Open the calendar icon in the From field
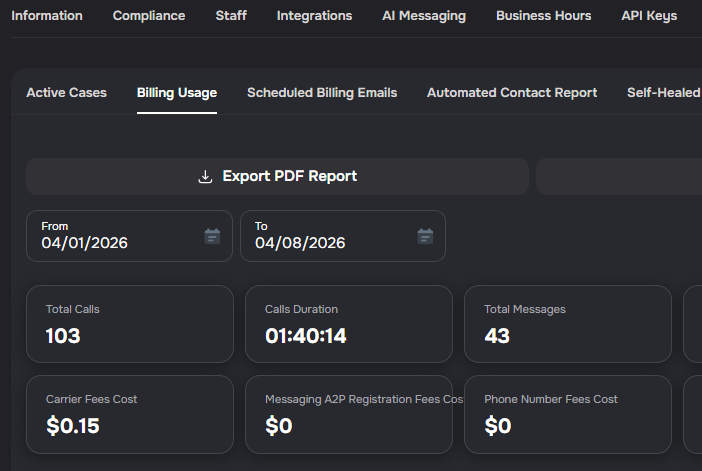Viewport: 702px width, 471px height. [212, 236]
